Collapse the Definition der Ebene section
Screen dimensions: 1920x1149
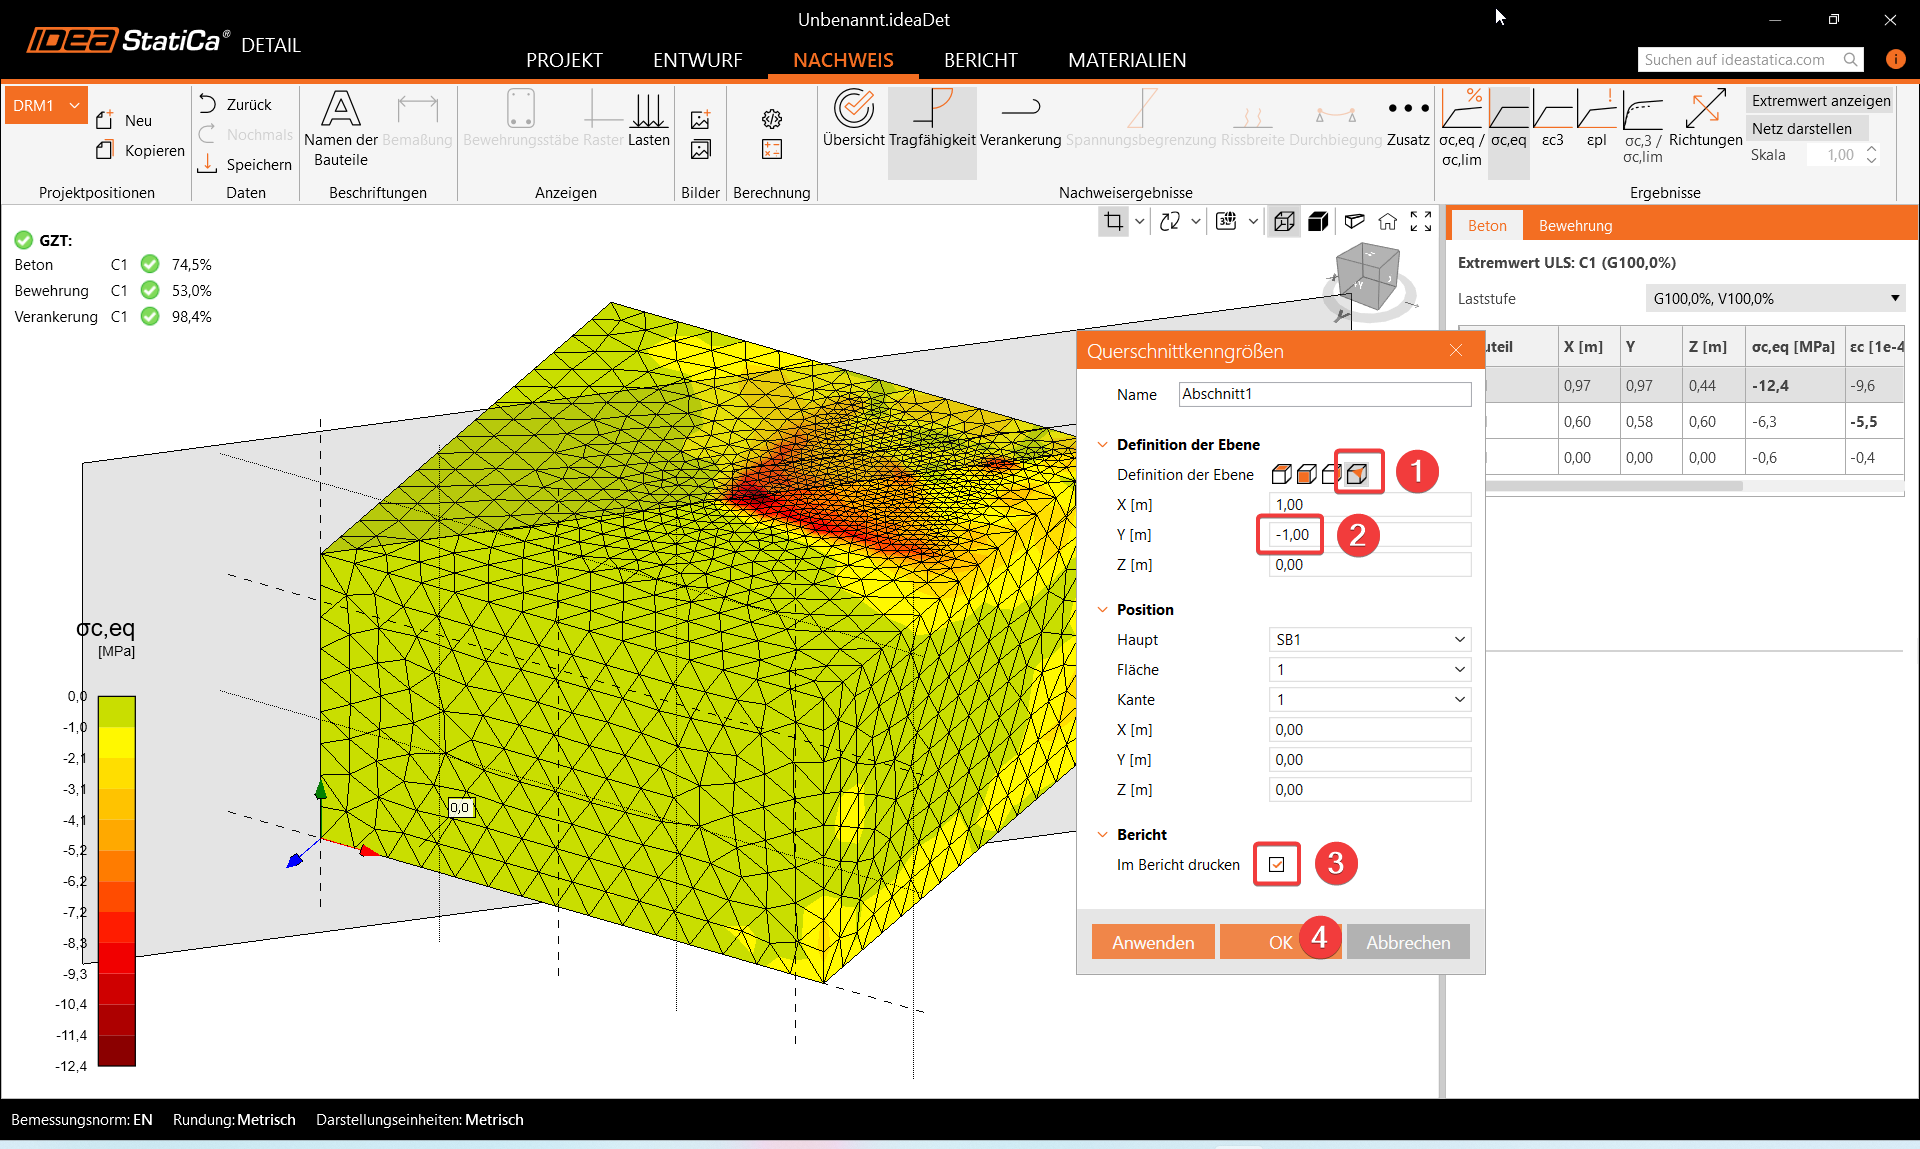[1103, 445]
